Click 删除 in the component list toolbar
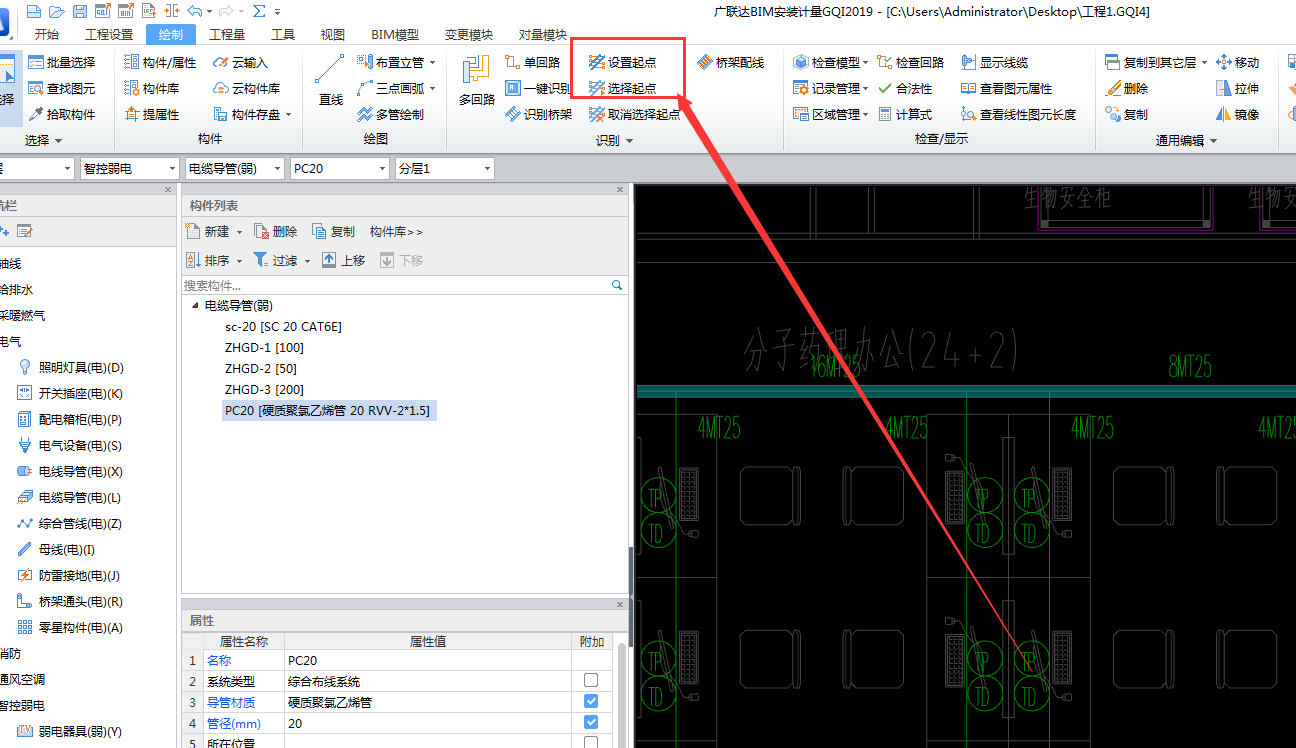Image resolution: width=1296 pixels, height=748 pixels. pos(276,231)
